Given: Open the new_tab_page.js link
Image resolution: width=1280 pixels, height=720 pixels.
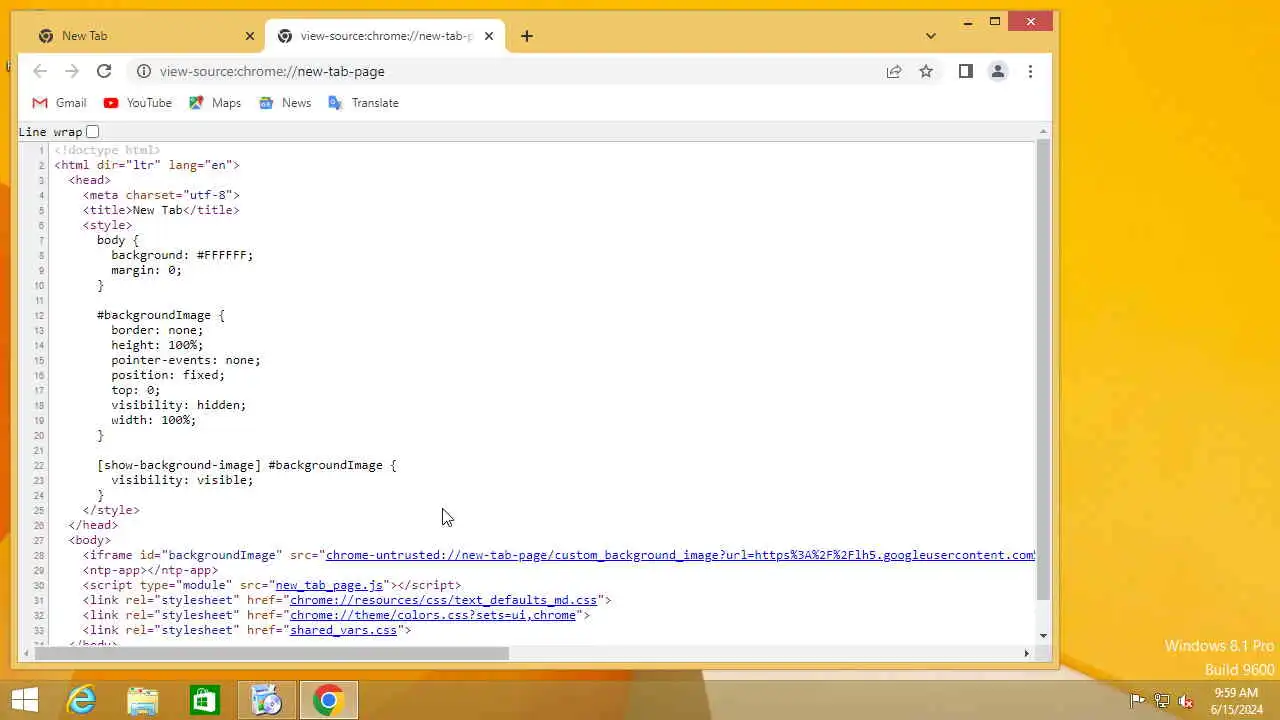Looking at the screenshot, I should (329, 585).
